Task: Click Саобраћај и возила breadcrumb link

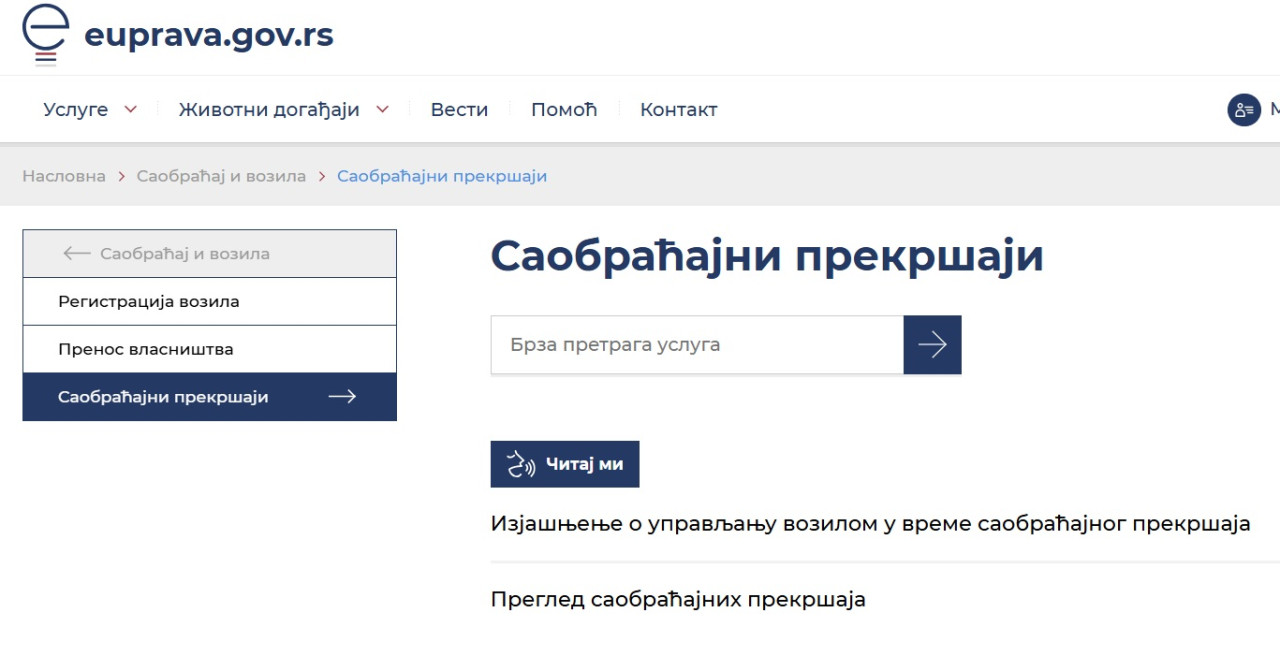Action: 221,176
